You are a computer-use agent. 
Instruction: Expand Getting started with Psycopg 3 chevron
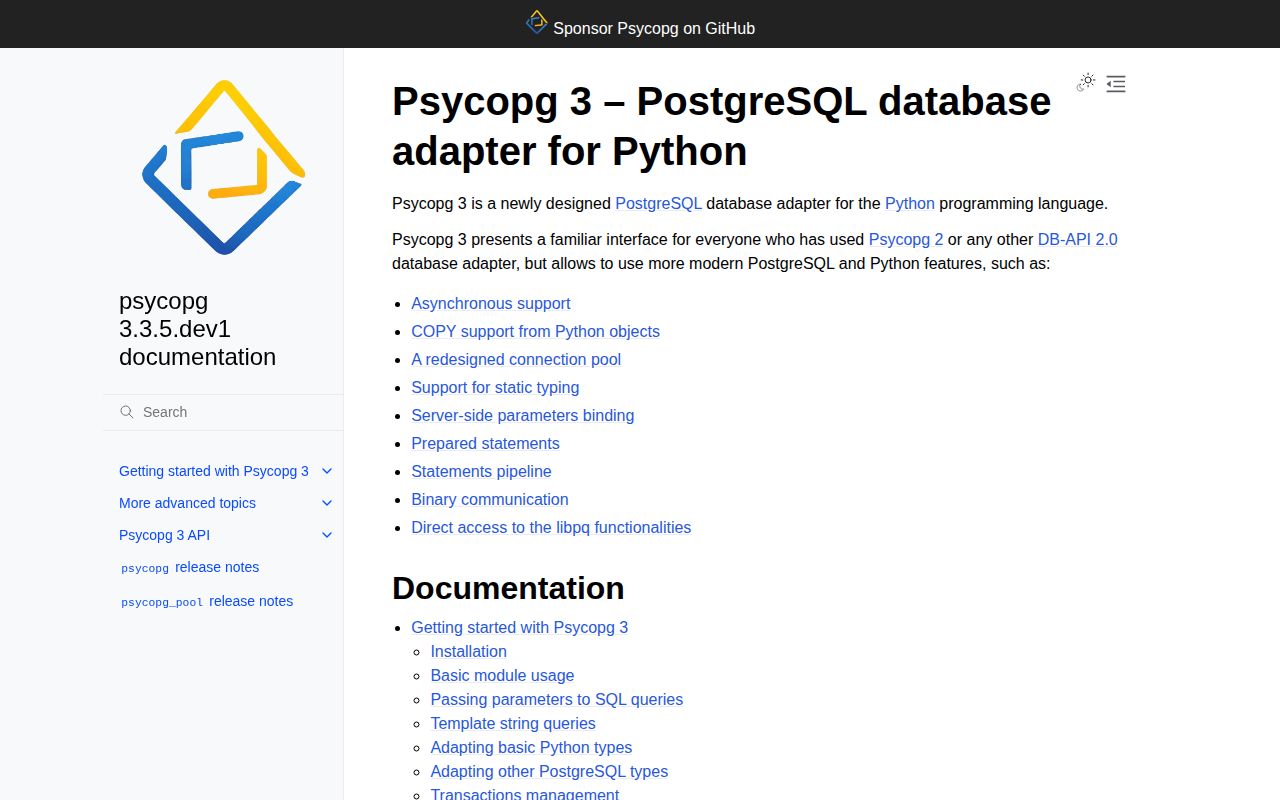tap(326, 471)
